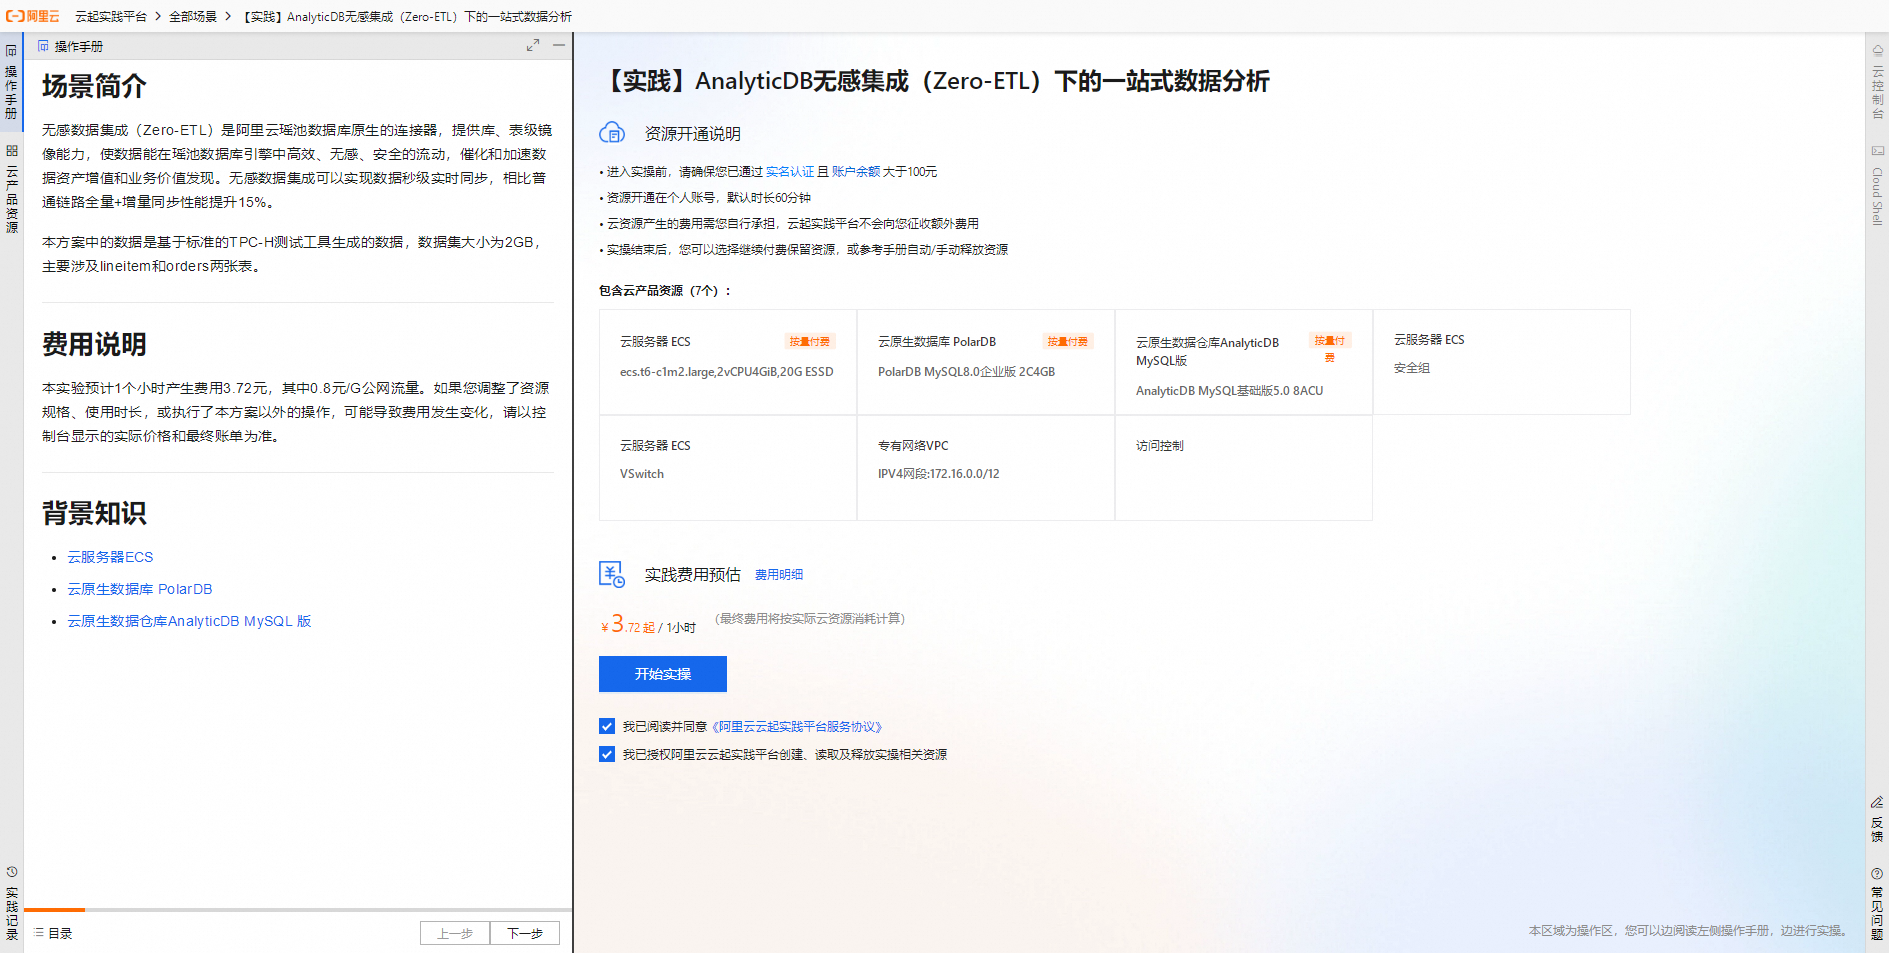The height and width of the screenshot is (953, 1889).
Task: Uncheck the resource authorization checkbox
Action: pyautogui.click(x=607, y=754)
